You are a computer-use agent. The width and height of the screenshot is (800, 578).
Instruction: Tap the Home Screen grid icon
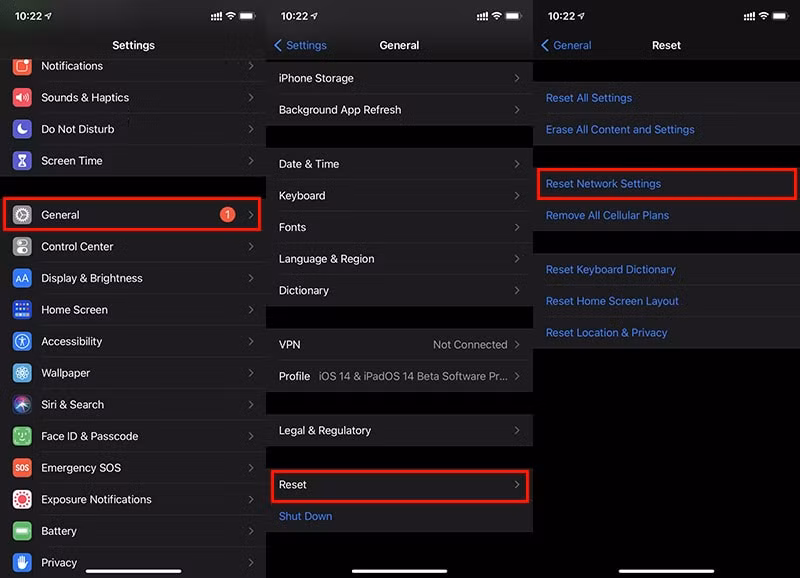pyautogui.click(x=22, y=310)
